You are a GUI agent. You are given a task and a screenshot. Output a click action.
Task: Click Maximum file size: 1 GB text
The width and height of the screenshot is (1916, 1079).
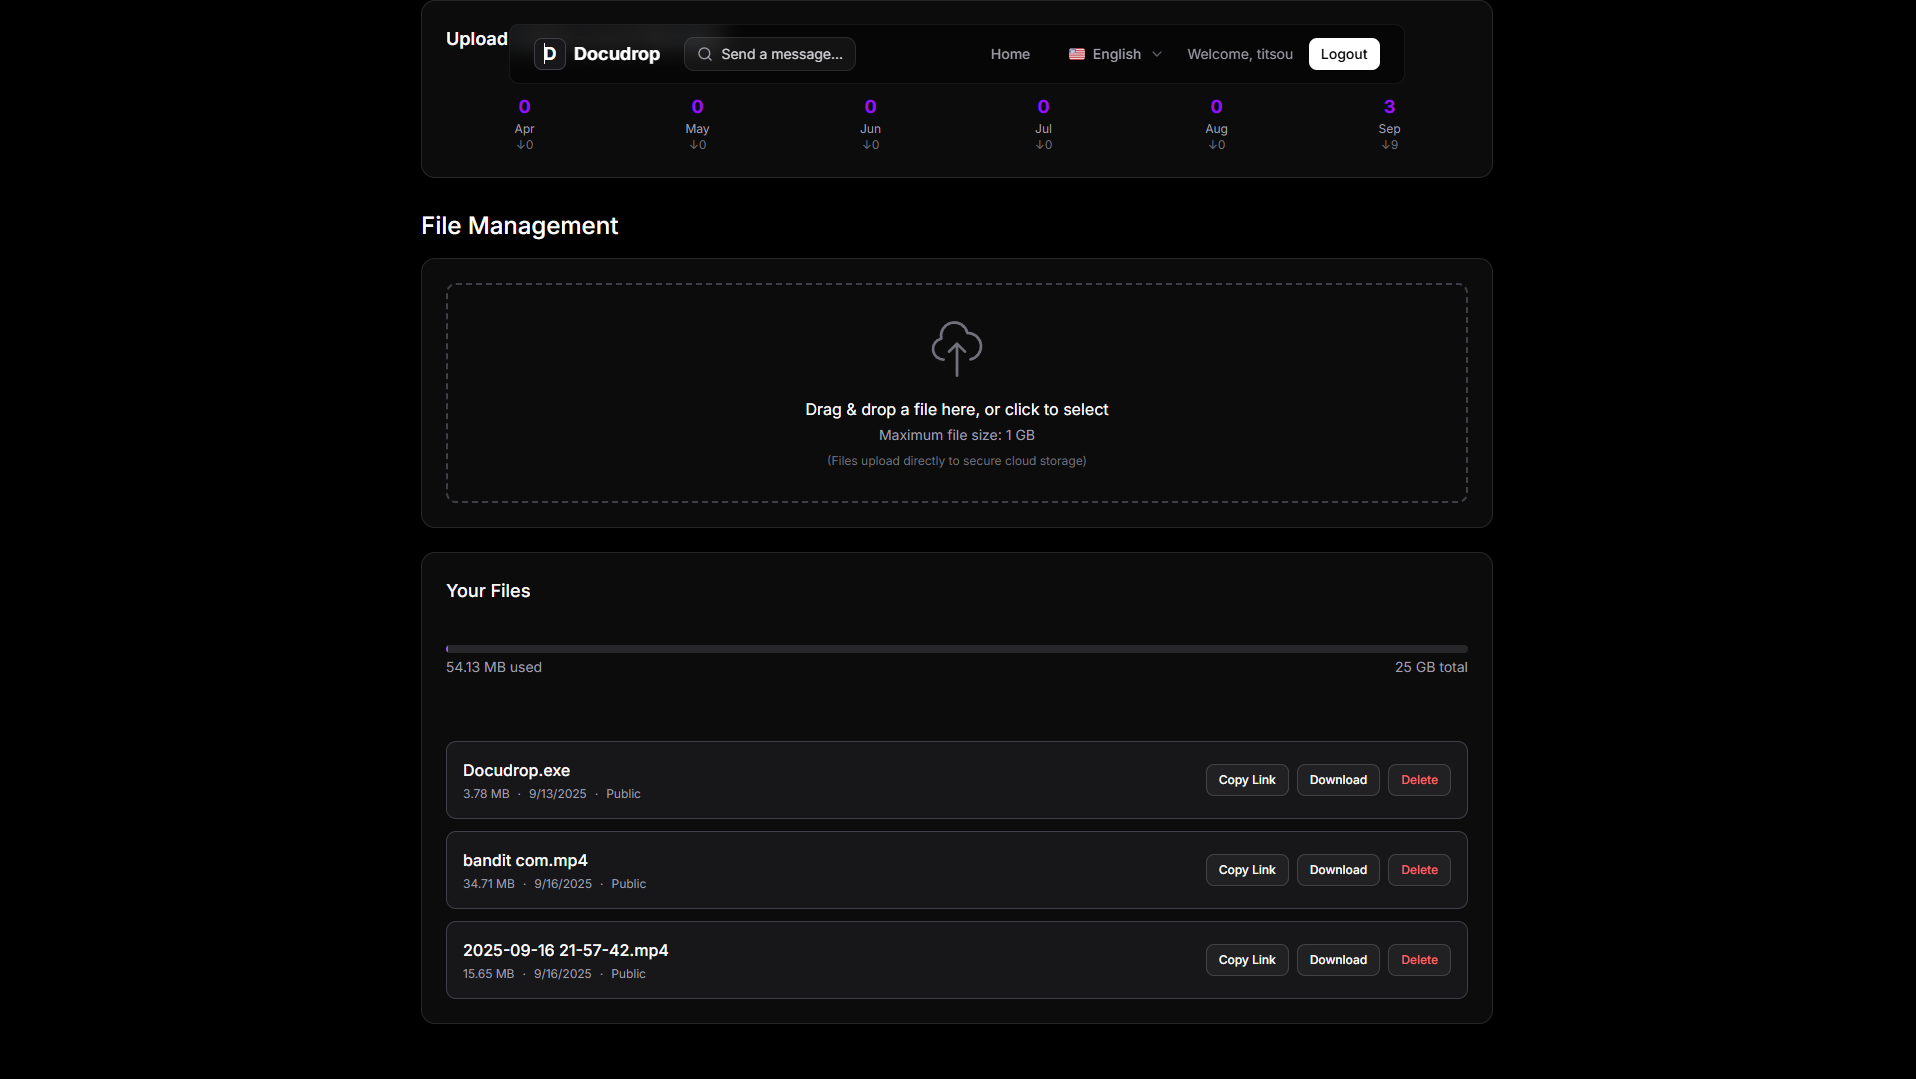click(957, 435)
